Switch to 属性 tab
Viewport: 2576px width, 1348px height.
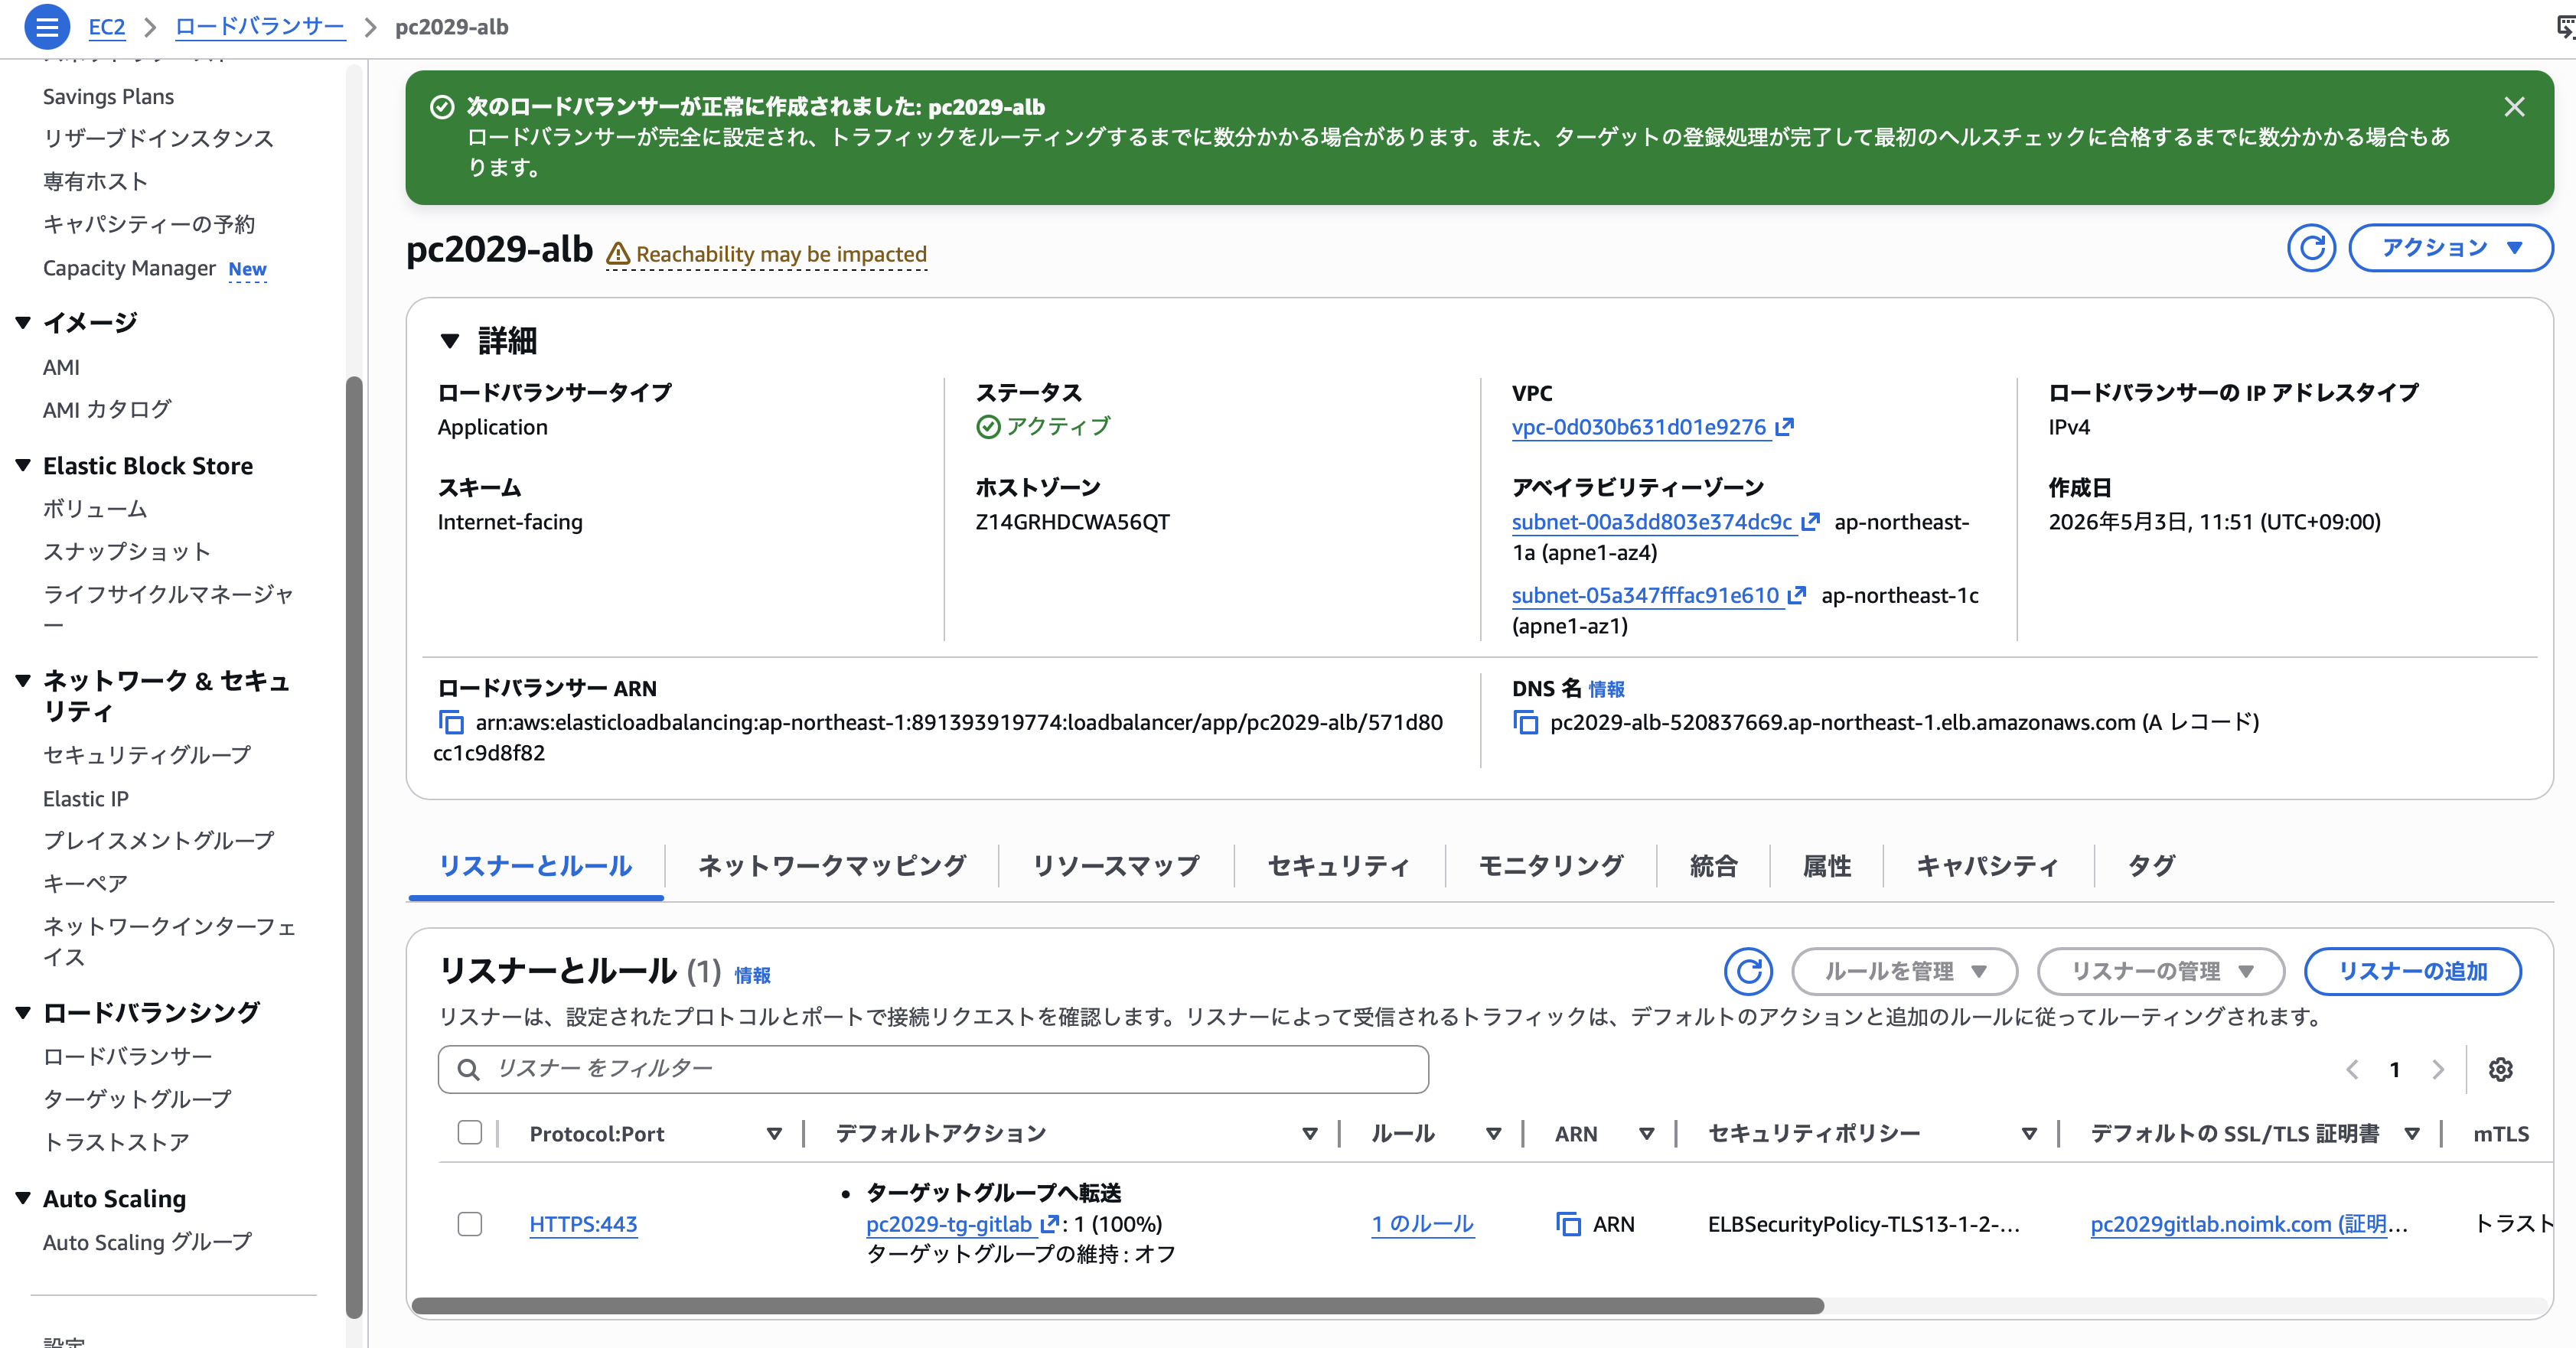[x=1826, y=866]
